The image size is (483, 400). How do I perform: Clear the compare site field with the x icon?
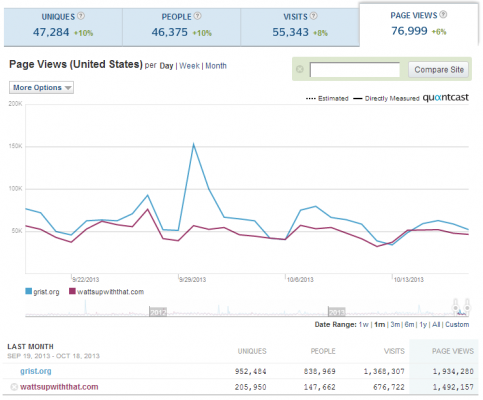(x=300, y=69)
